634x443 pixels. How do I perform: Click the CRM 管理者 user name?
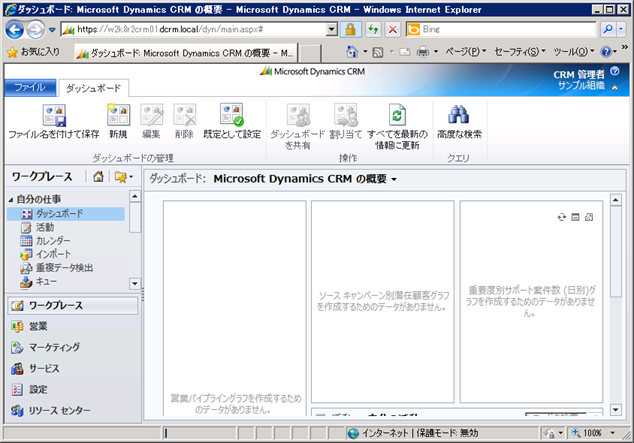pyautogui.click(x=579, y=74)
